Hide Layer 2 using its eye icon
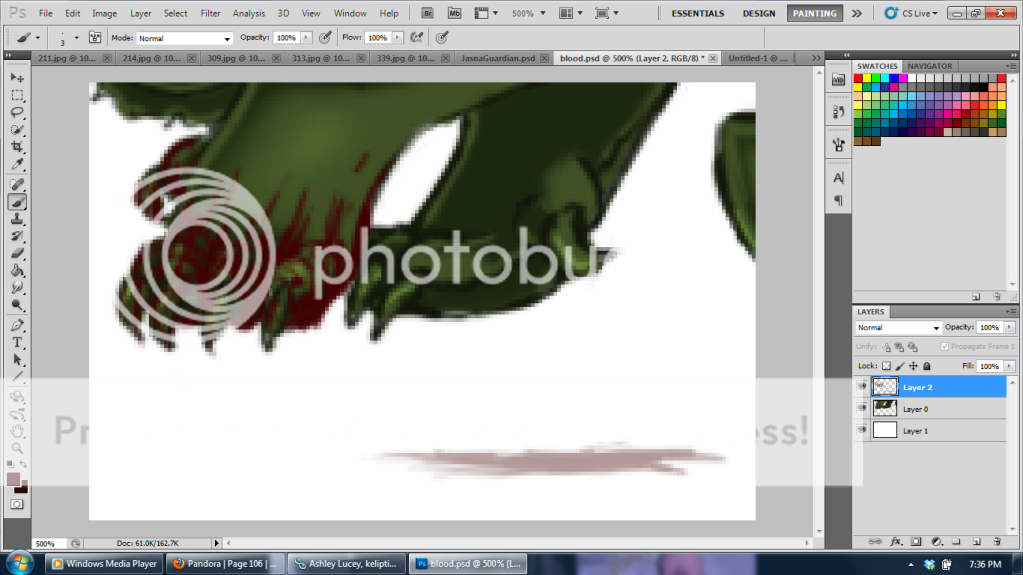 point(862,386)
